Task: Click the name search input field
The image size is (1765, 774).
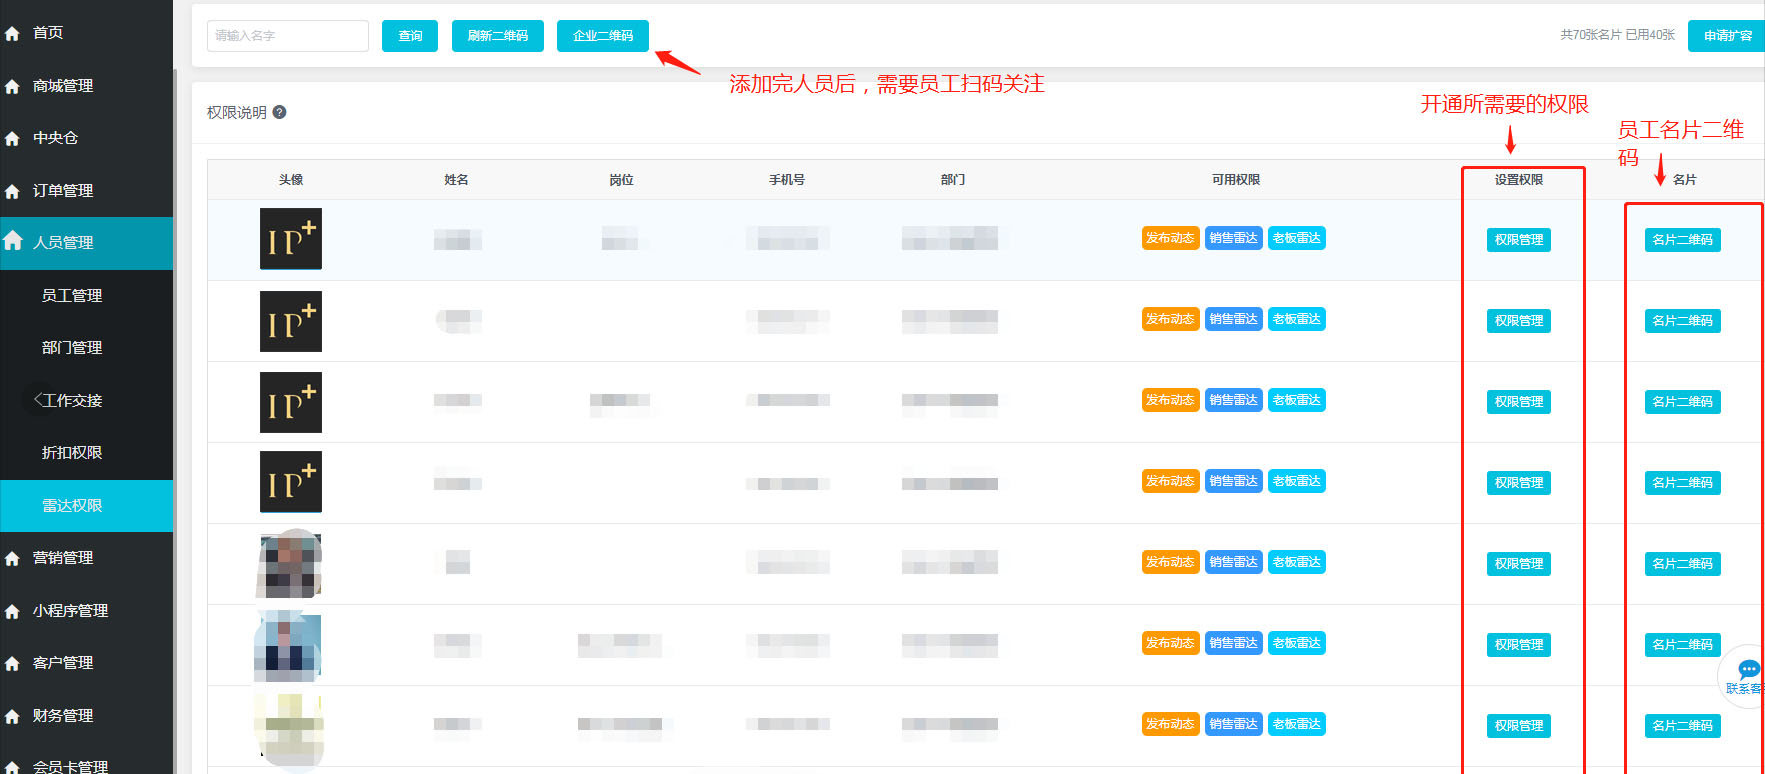Action: 288,36
